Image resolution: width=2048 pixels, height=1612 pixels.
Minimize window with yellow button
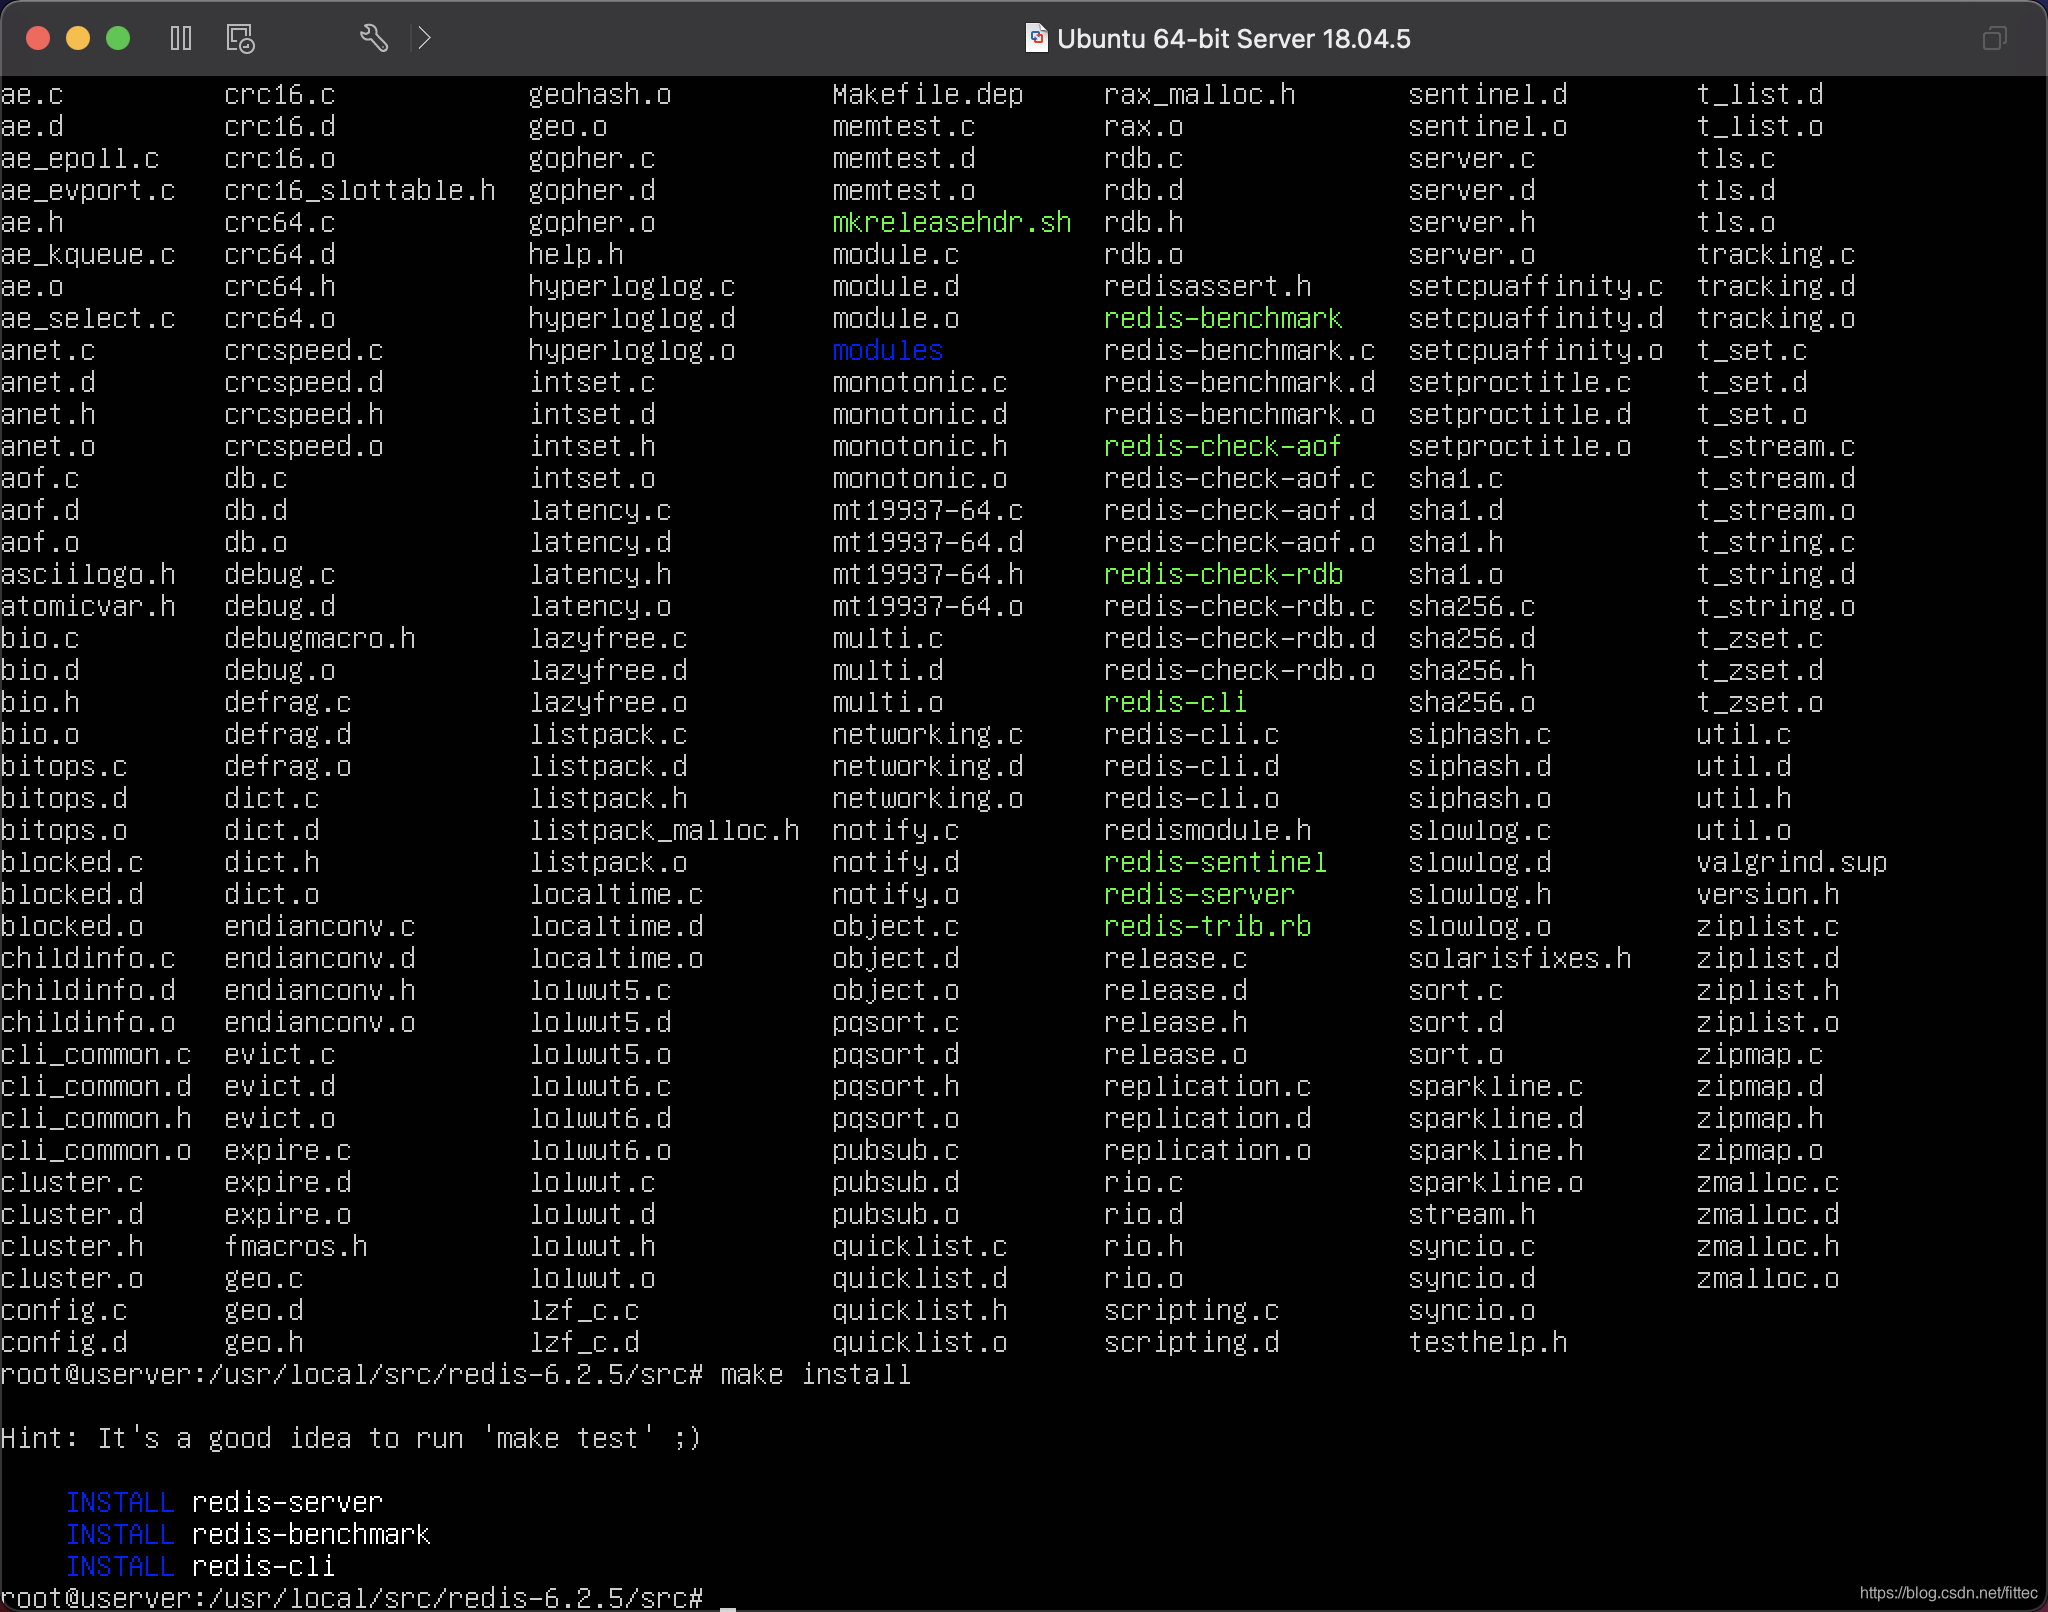pos(78,38)
